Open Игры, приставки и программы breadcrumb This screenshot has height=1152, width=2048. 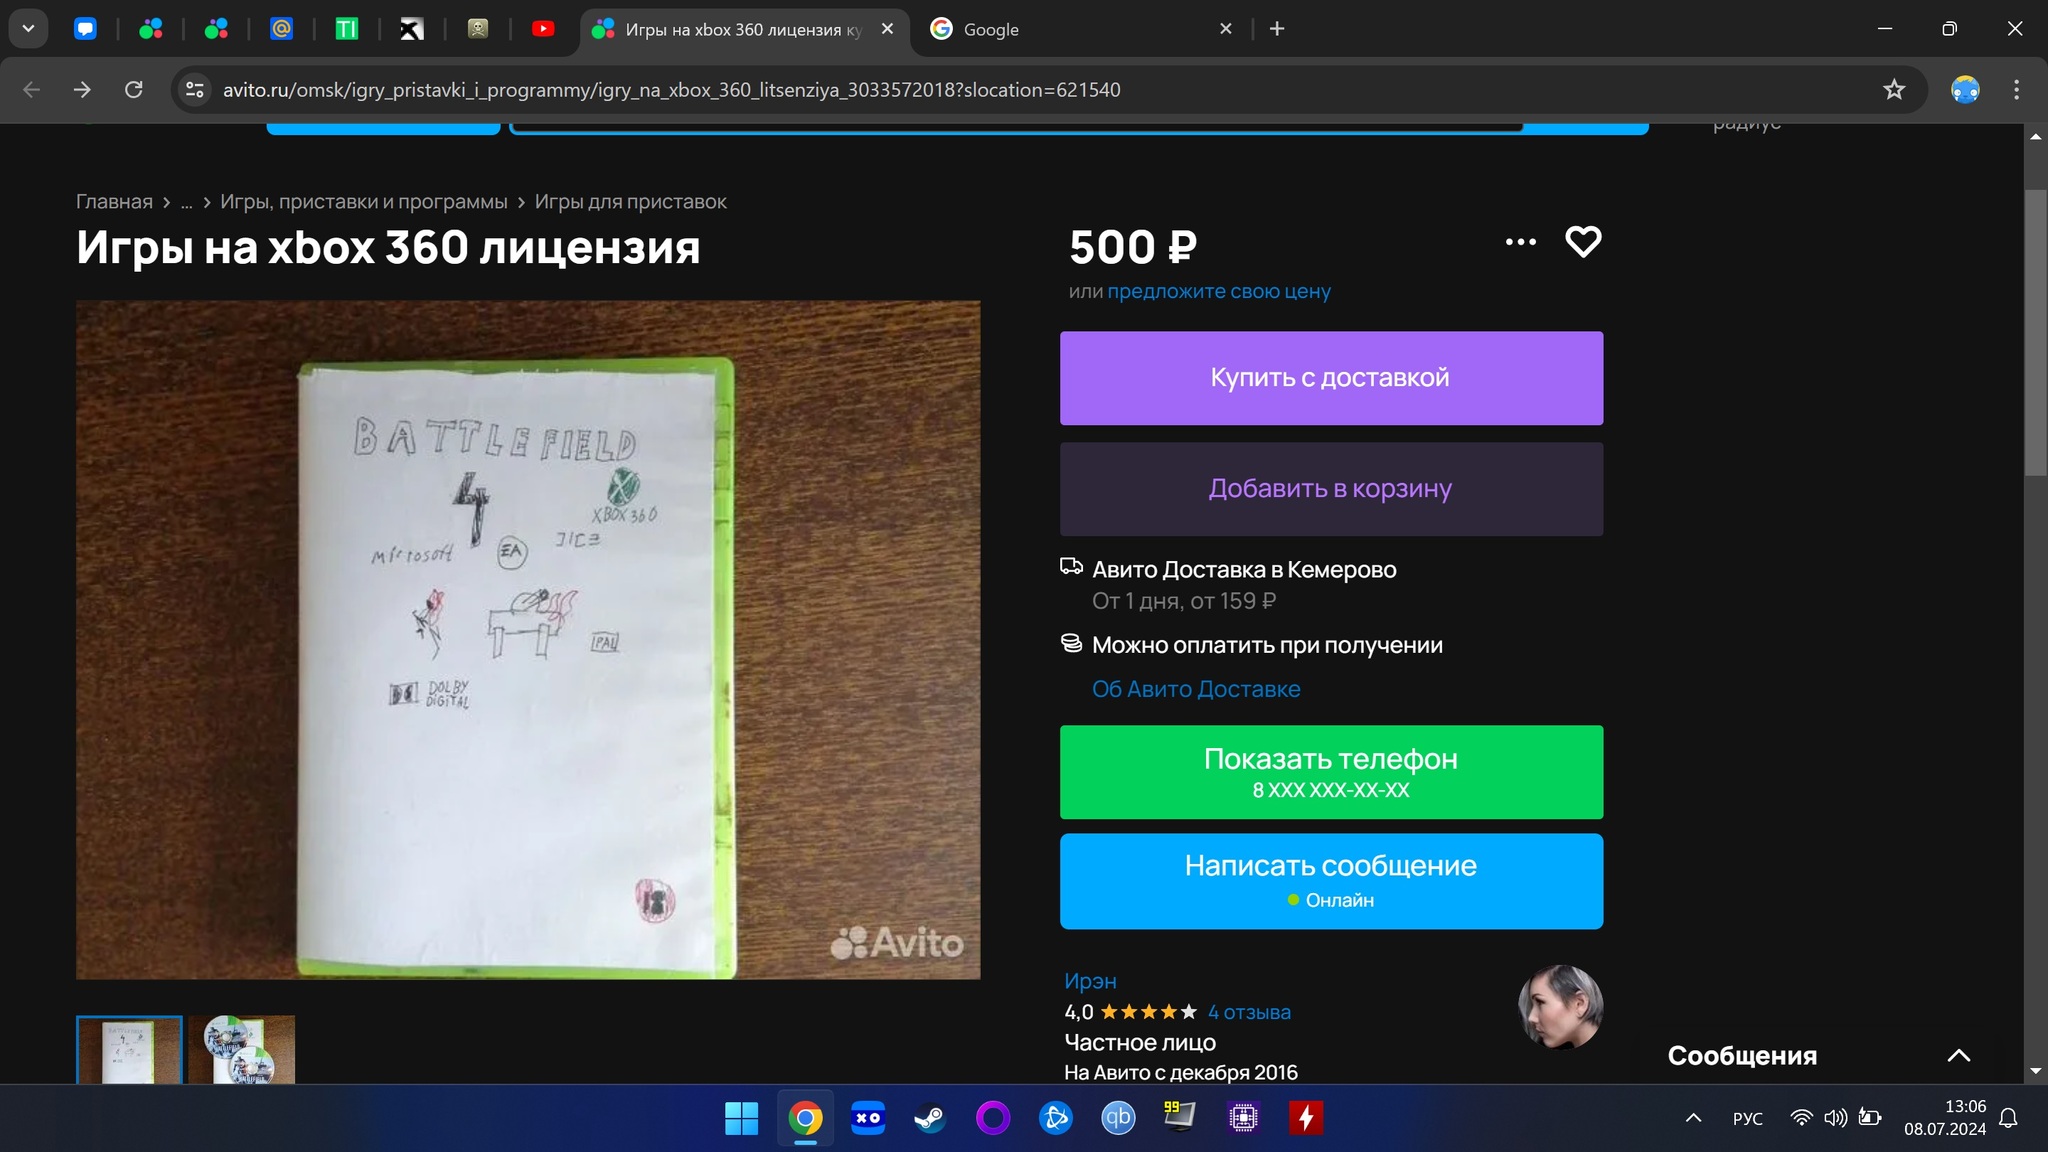(364, 201)
